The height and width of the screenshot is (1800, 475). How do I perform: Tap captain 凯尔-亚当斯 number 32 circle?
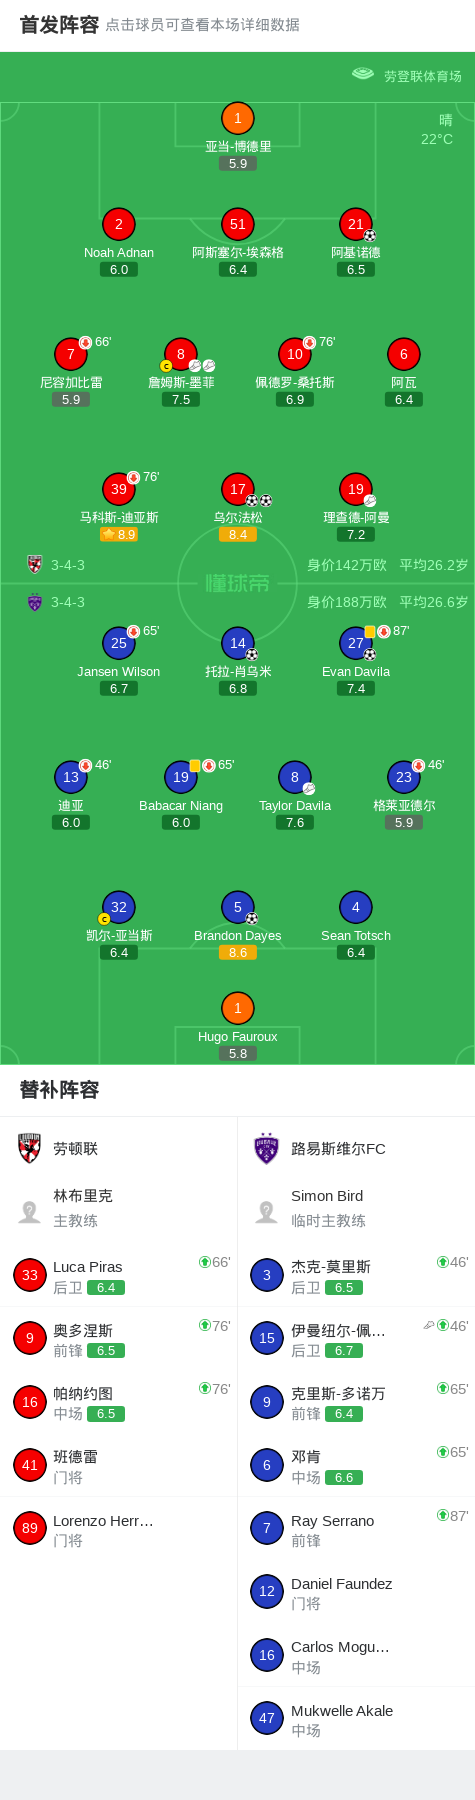119,907
